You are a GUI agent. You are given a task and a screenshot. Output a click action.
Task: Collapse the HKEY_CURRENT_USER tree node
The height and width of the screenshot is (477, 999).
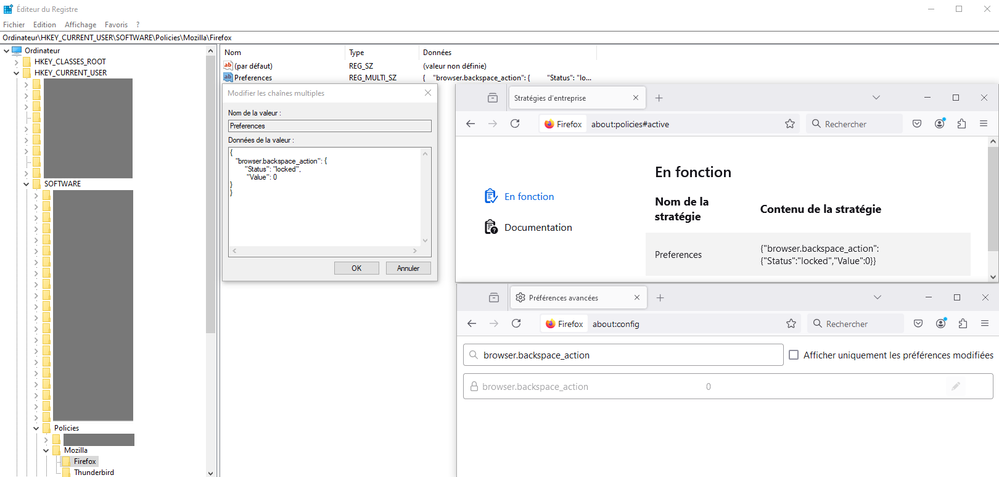17,73
